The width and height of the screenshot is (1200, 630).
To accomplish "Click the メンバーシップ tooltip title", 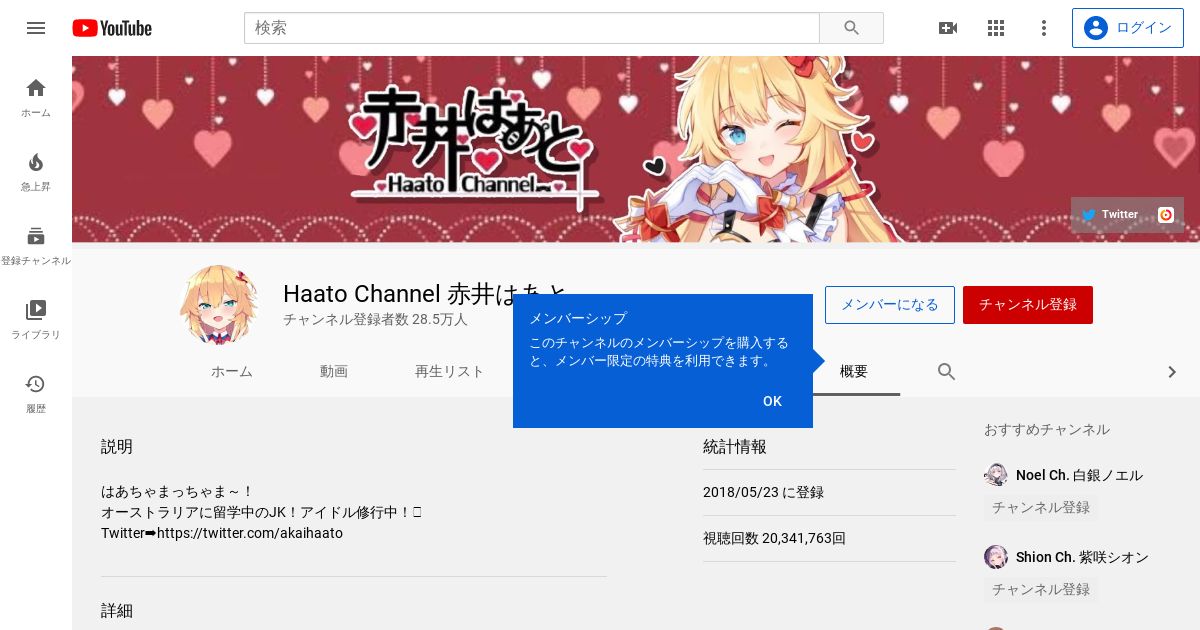I will click(578, 318).
